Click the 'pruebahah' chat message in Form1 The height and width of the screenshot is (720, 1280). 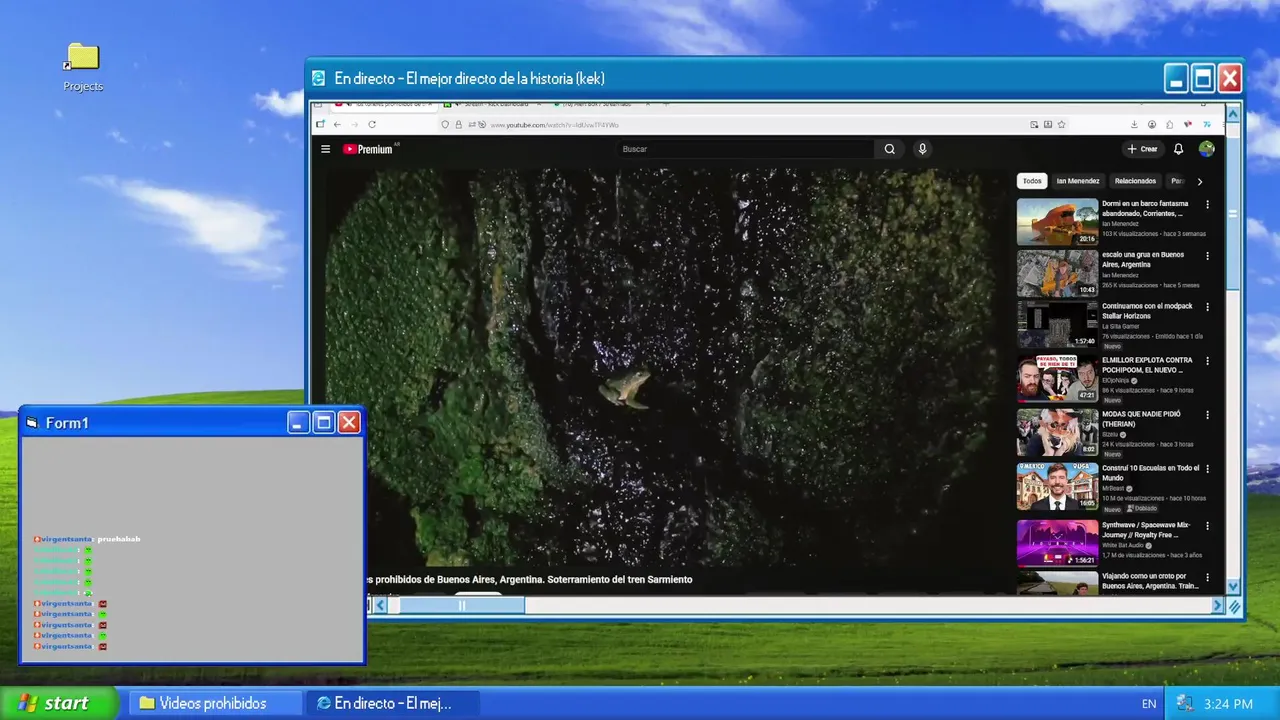point(118,539)
